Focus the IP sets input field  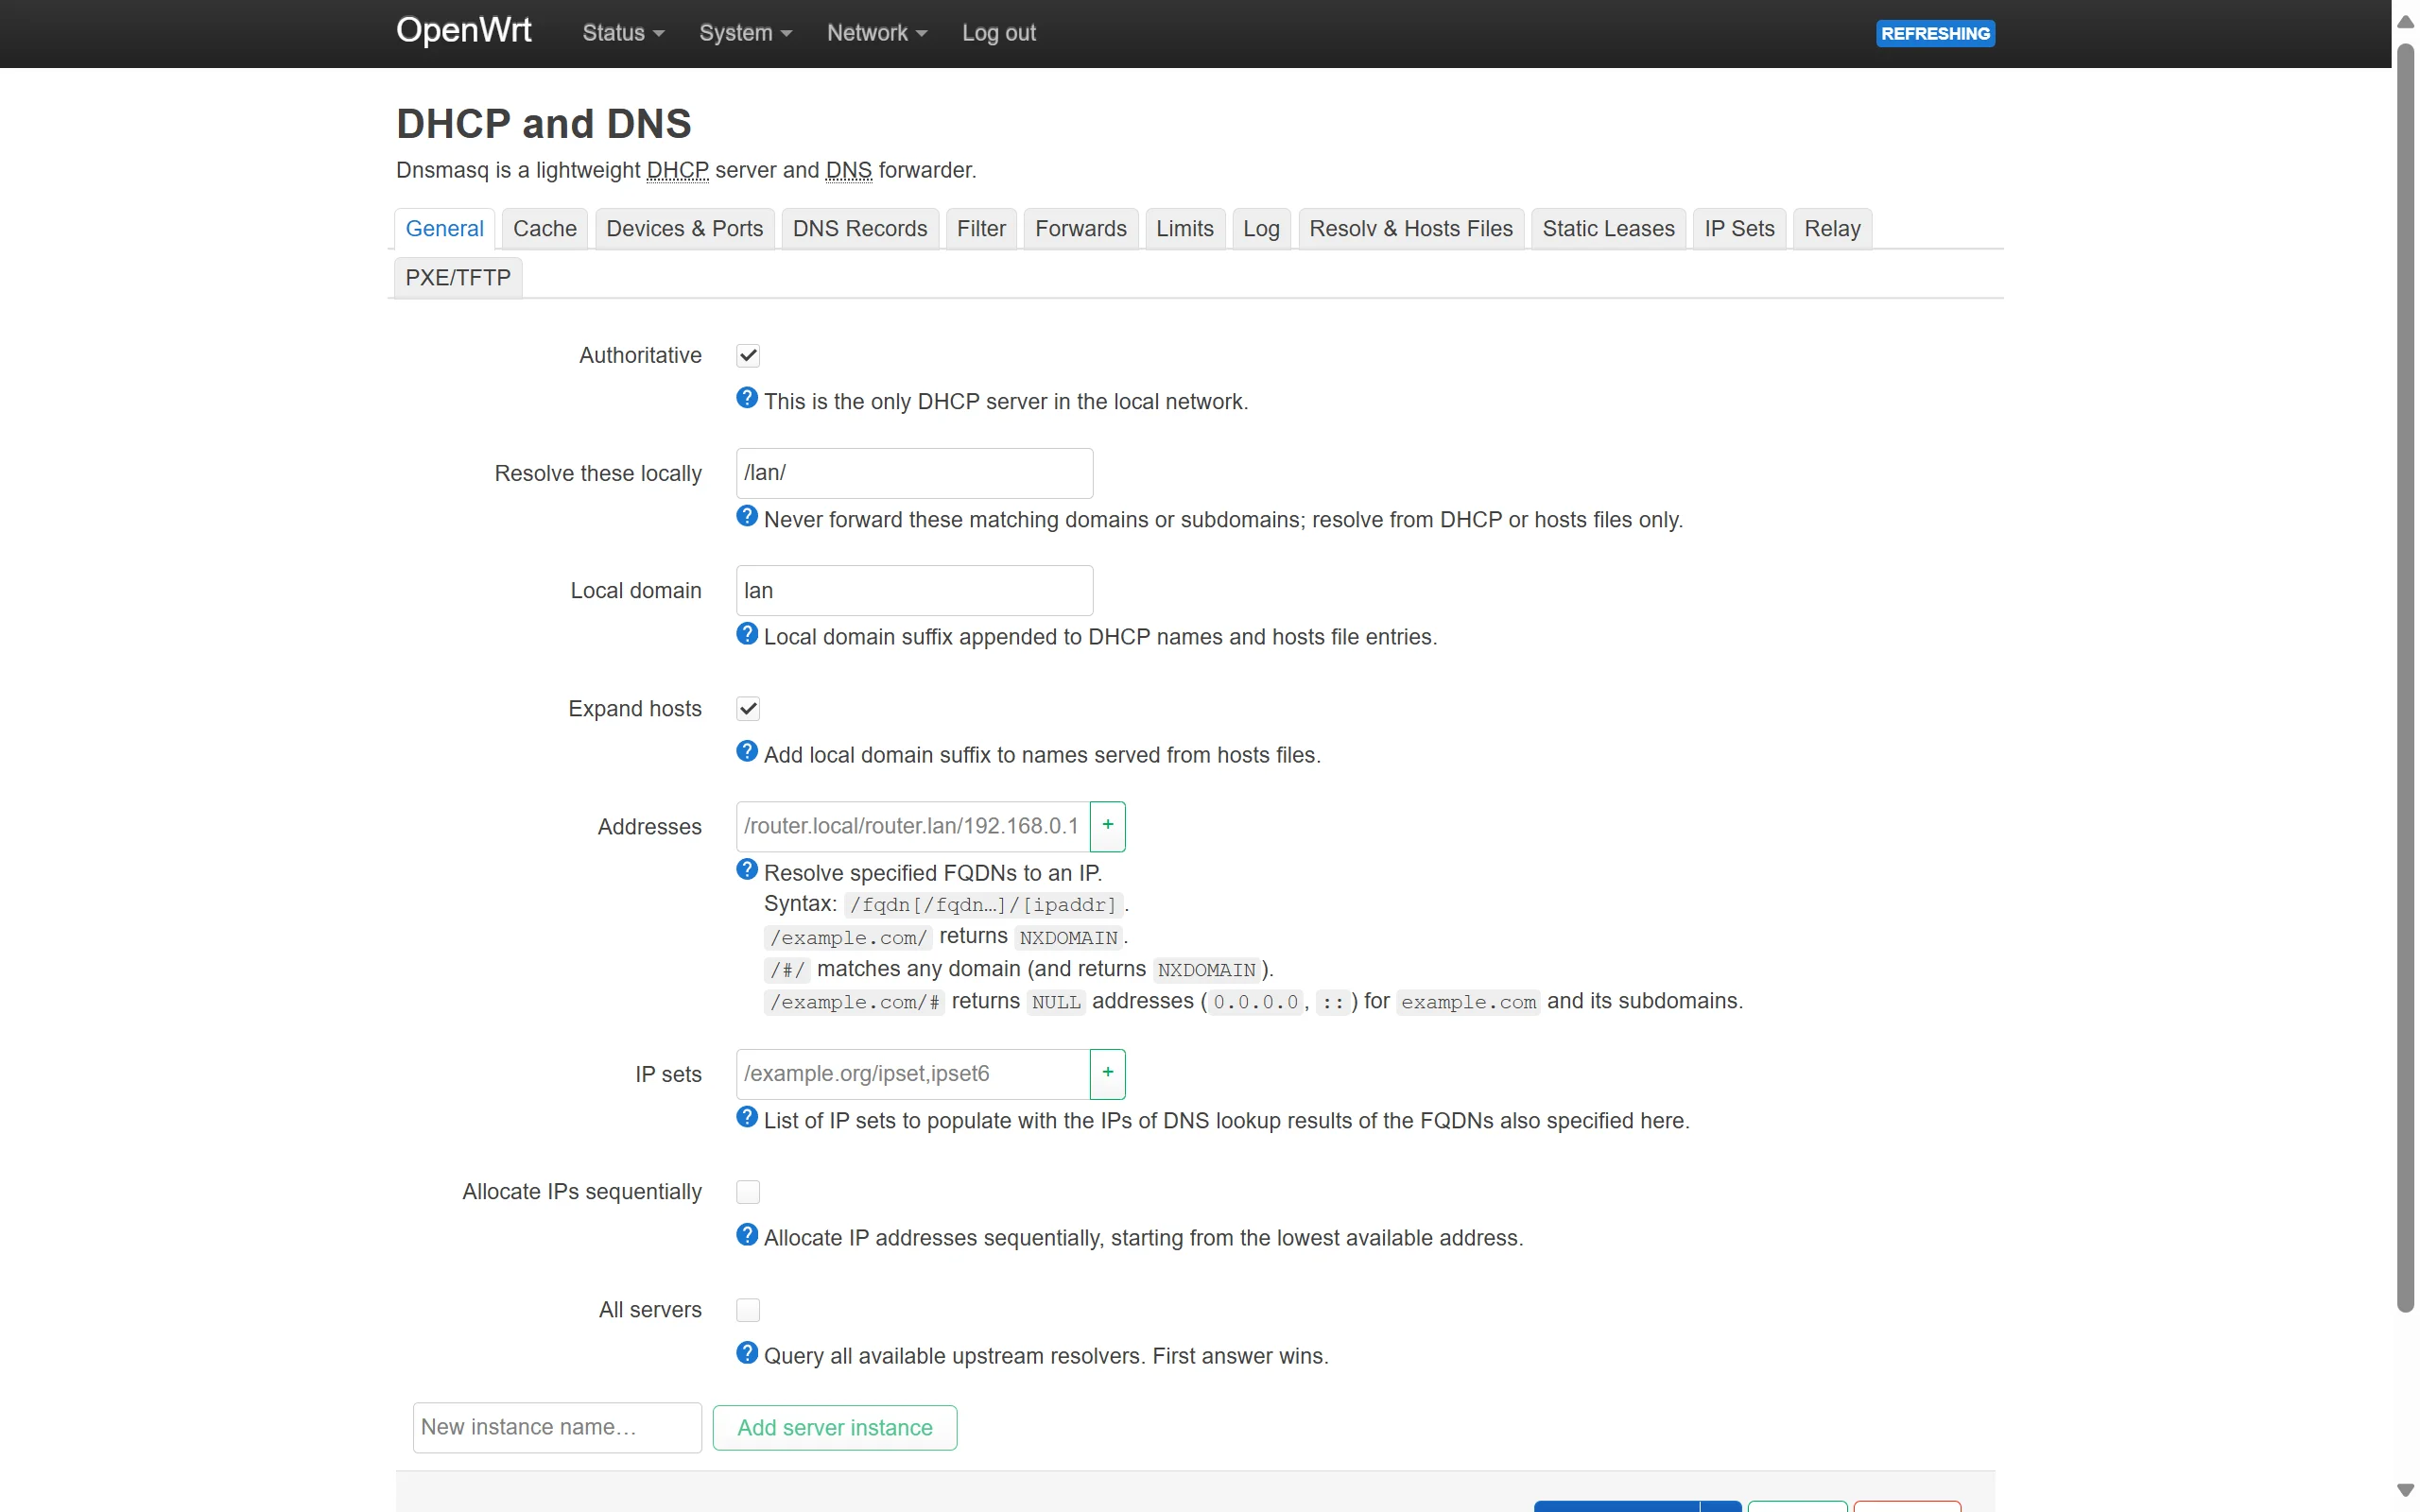[x=912, y=1074]
